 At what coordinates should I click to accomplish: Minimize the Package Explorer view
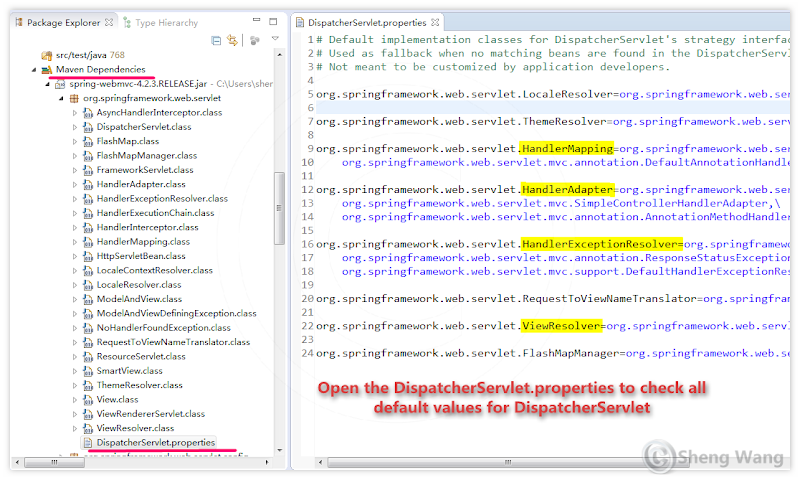257,20
